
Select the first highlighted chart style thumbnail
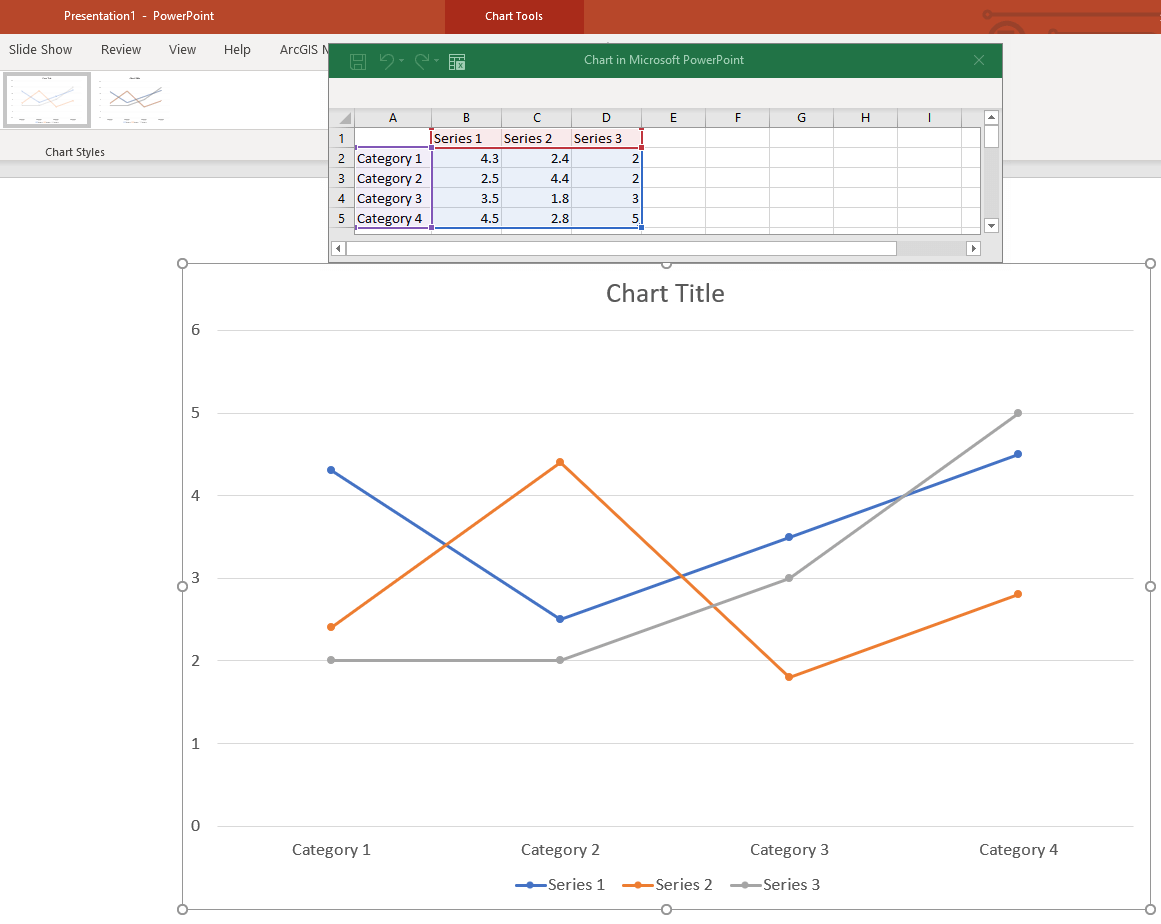coord(47,99)
